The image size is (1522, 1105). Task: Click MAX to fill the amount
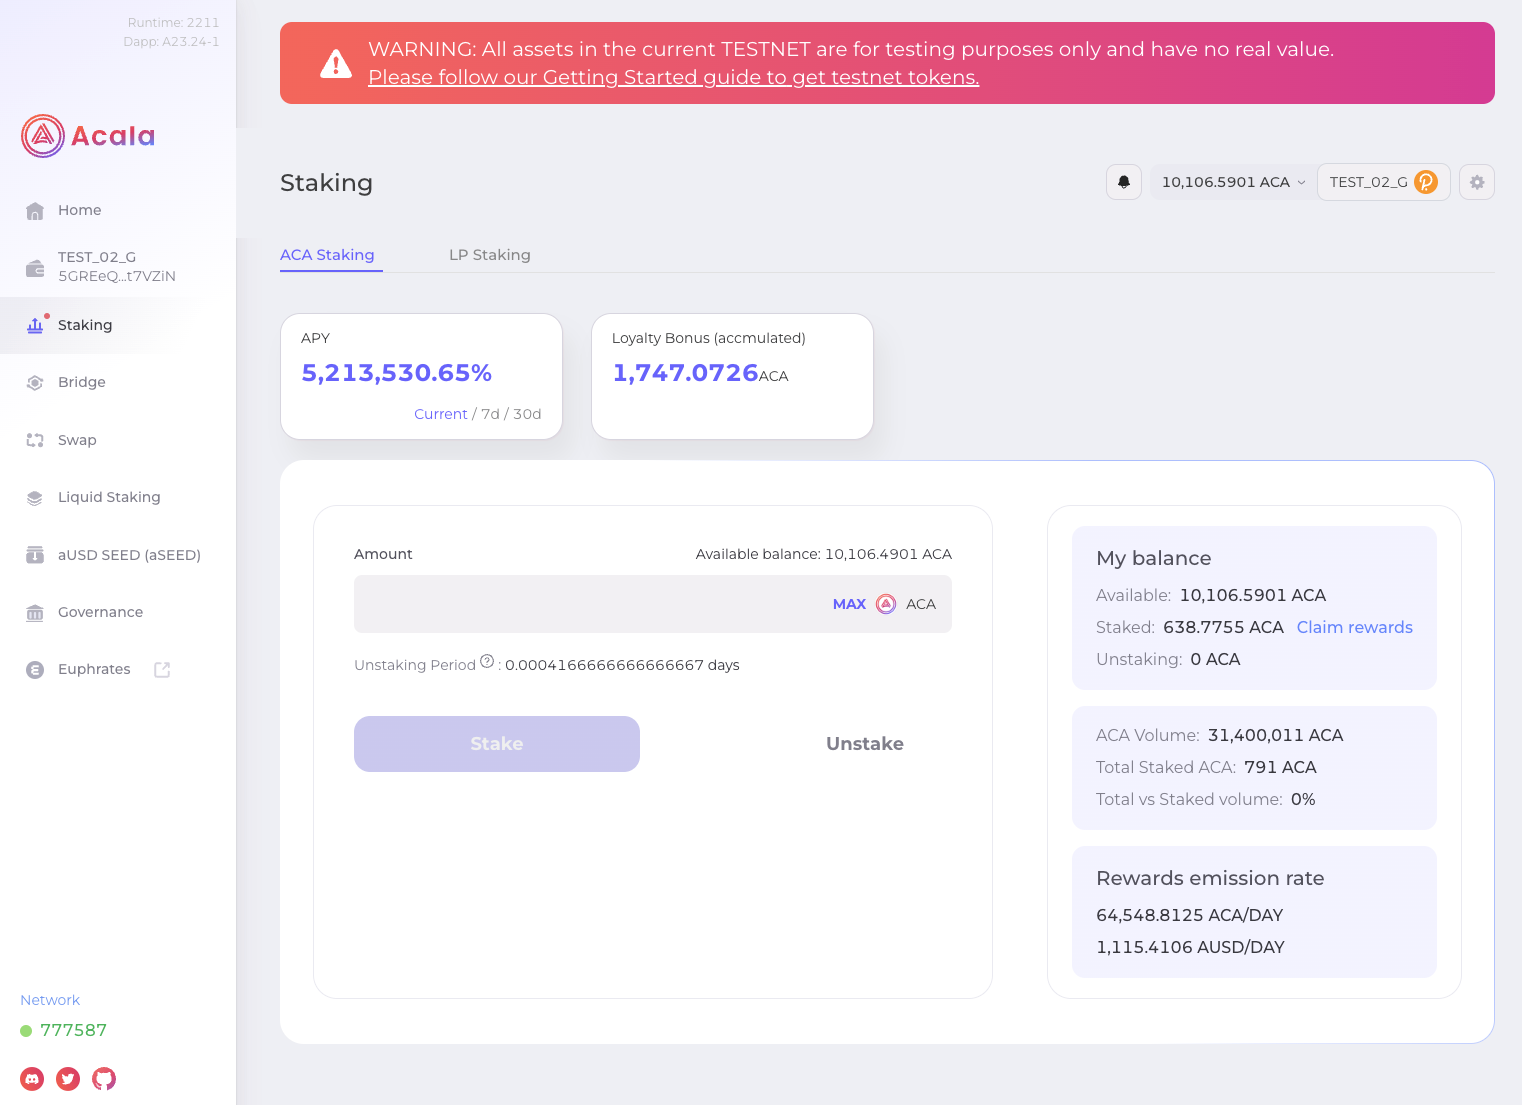849,604
